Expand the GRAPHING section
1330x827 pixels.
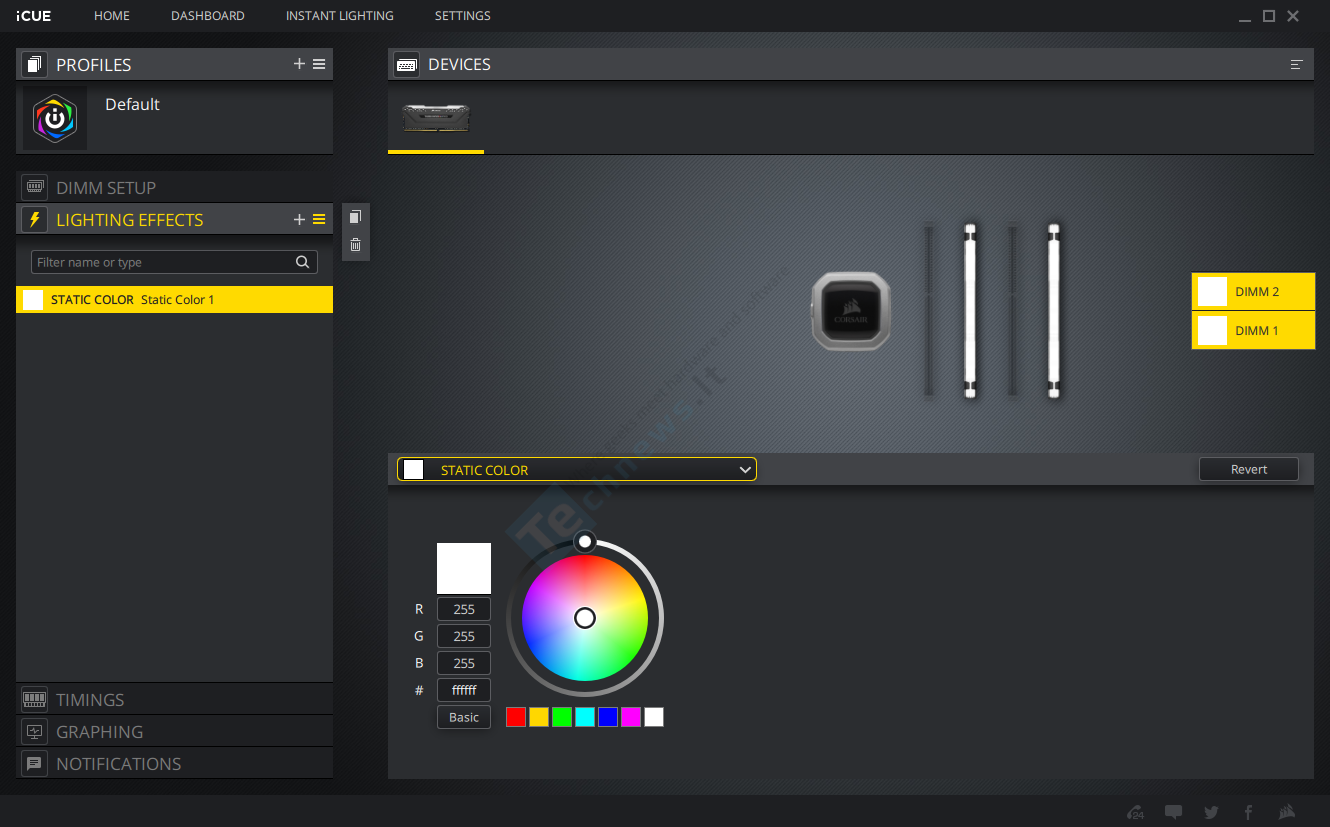175,731
